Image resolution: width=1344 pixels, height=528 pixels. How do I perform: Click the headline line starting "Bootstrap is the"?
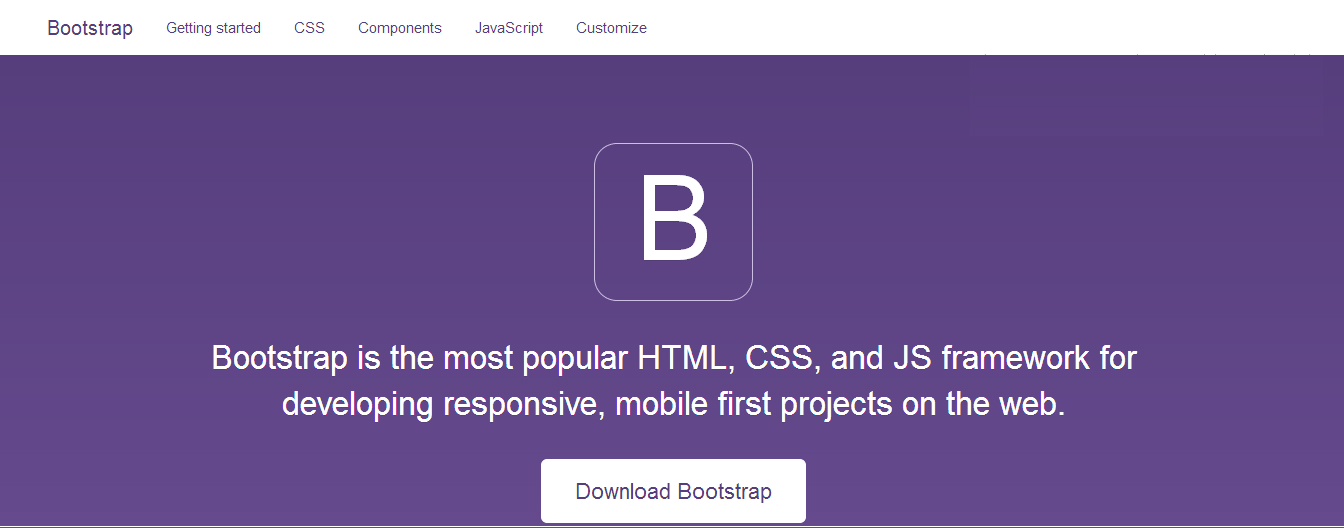[x=673, y=358]
